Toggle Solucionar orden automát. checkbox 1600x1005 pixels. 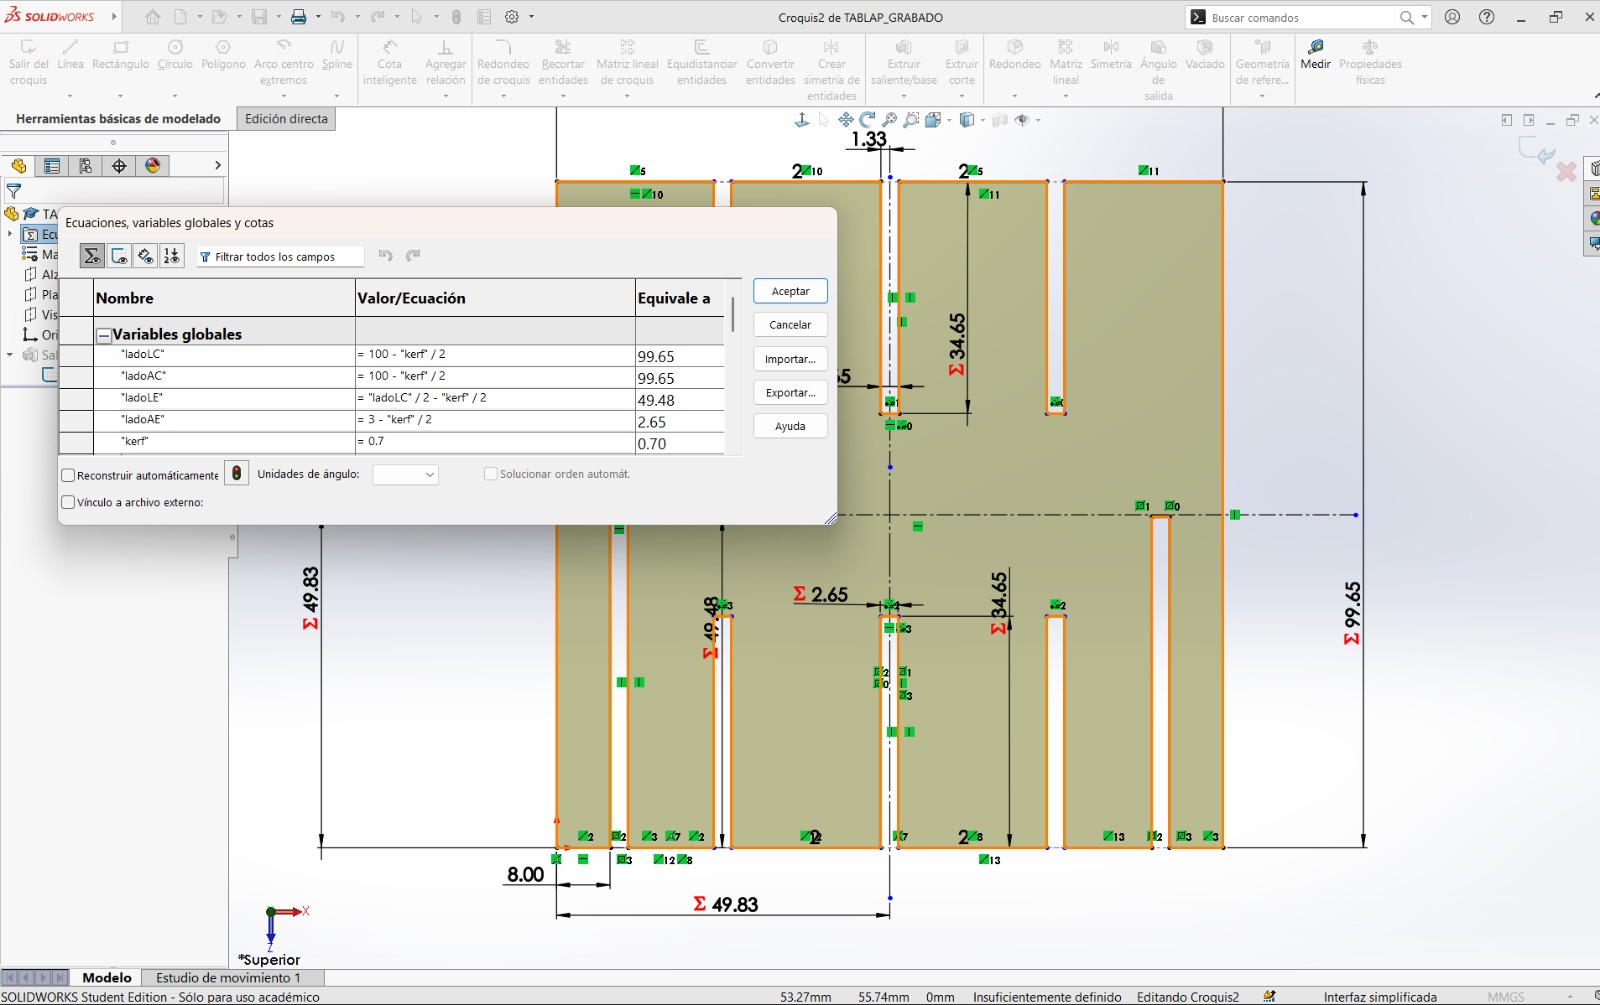490,474
